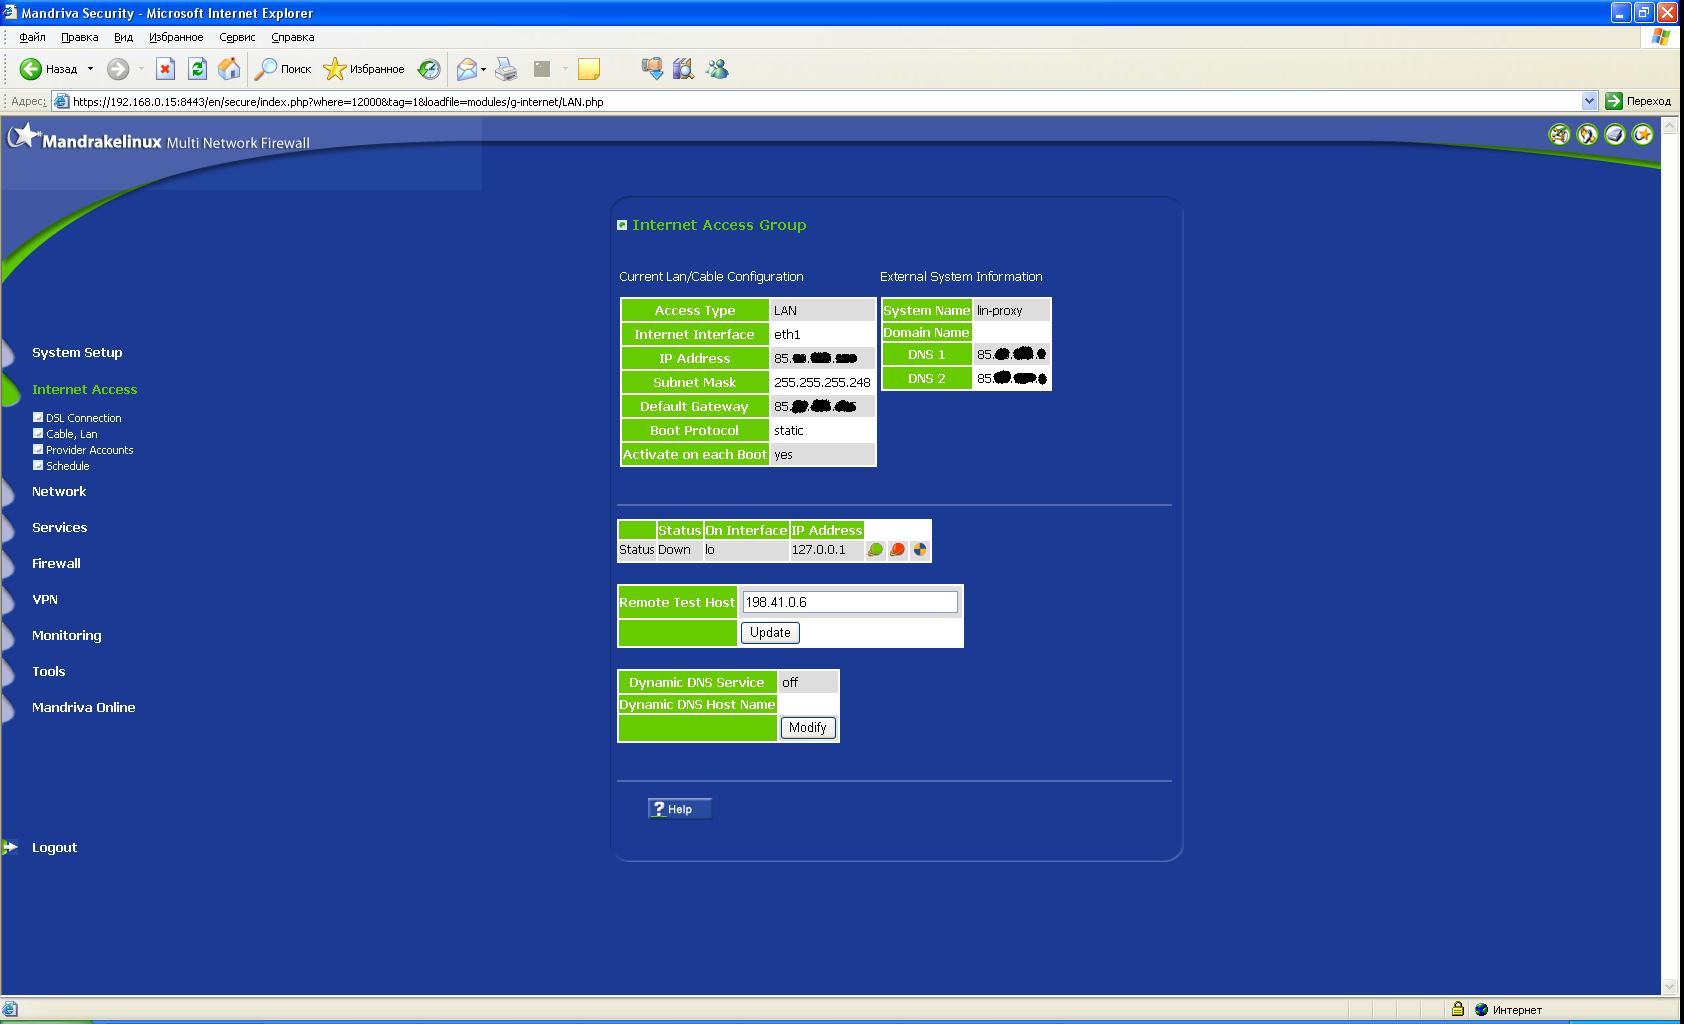Open the Файл menu
Image resolution: width=1684 pixels, height=1024 pixels.
(32, 37)
